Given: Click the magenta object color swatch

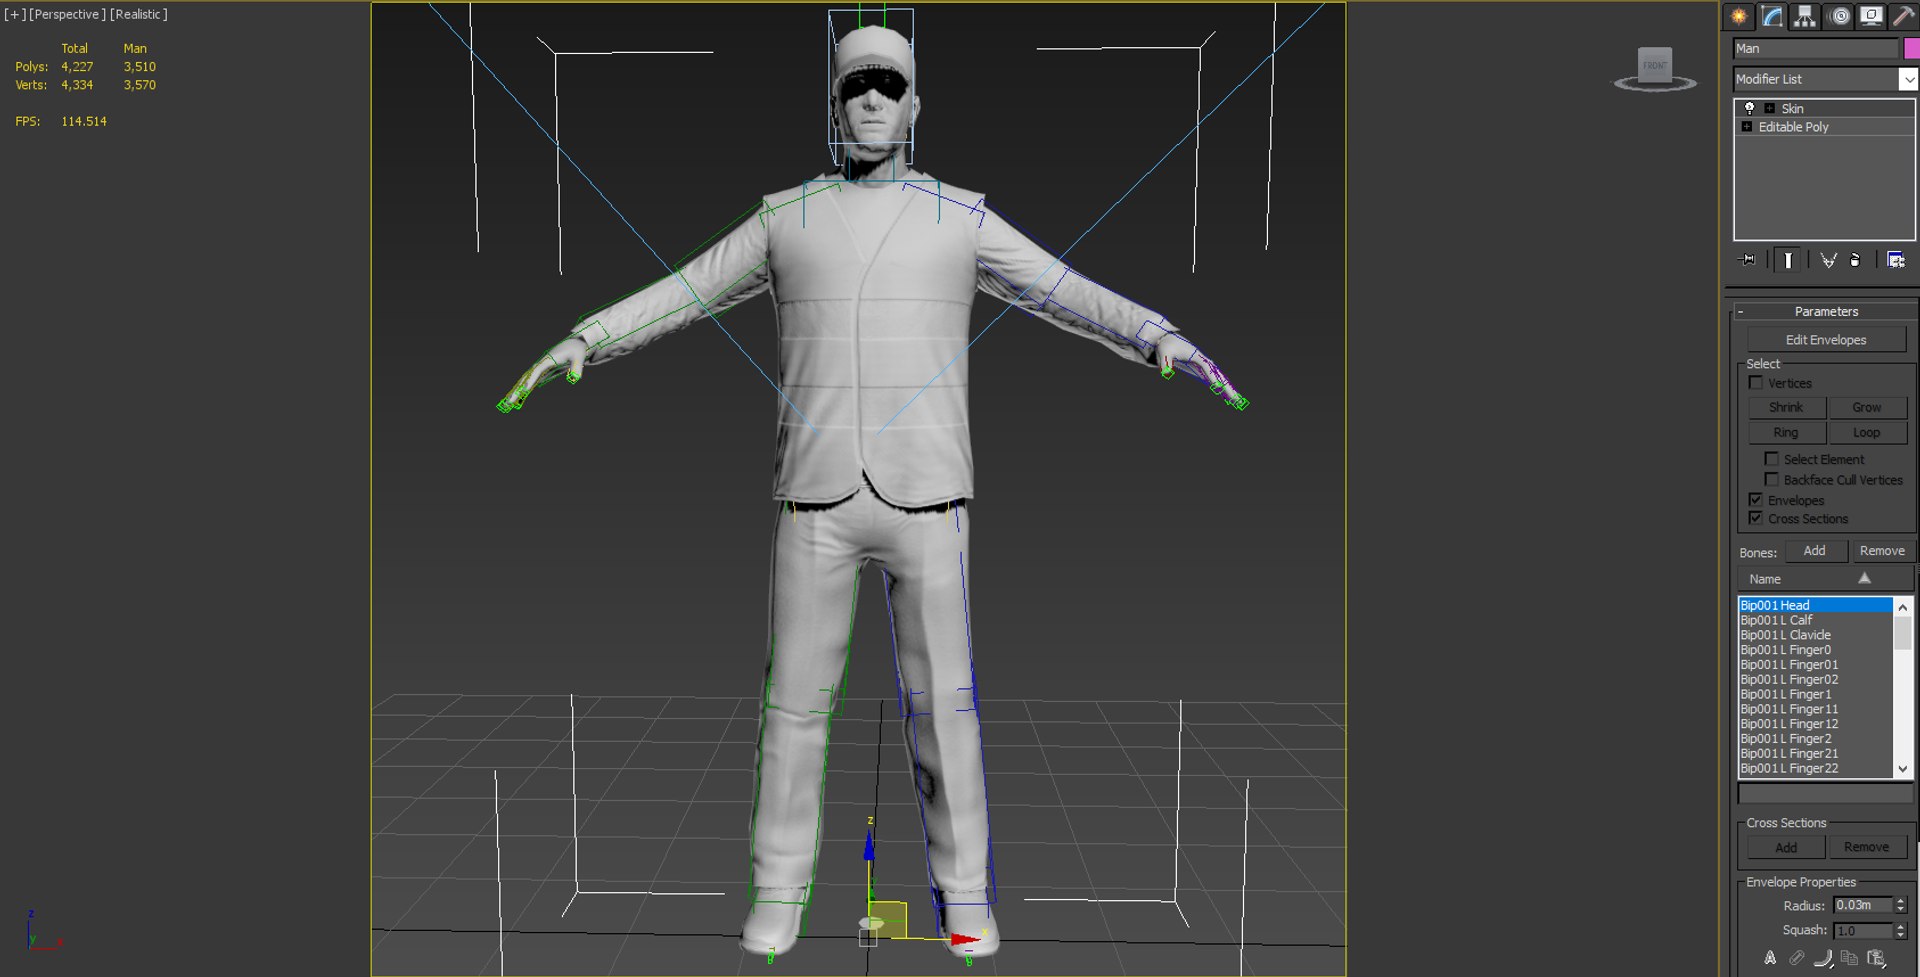Looking at the screenshot, I should [x=1911, y=48].
